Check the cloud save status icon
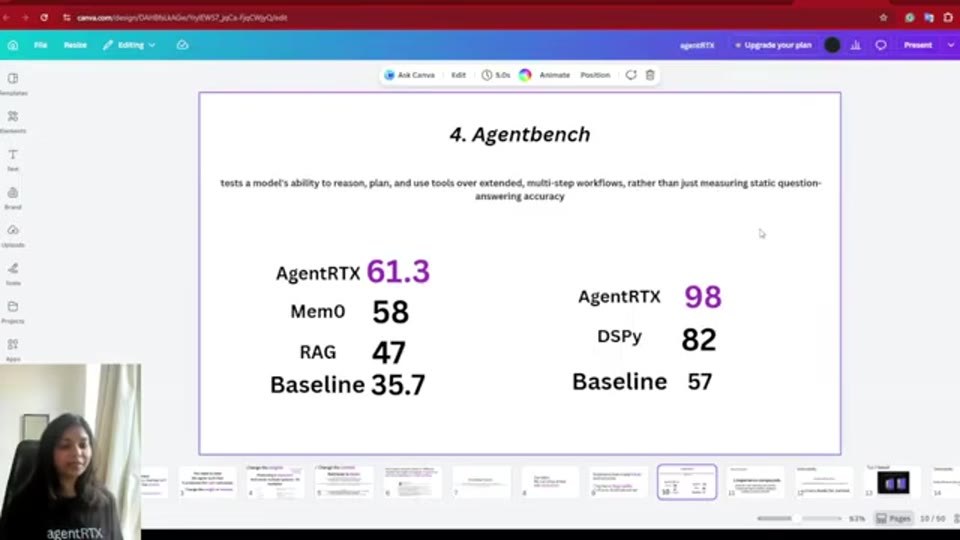The image size is (960, 540). [x=182, y=45]
